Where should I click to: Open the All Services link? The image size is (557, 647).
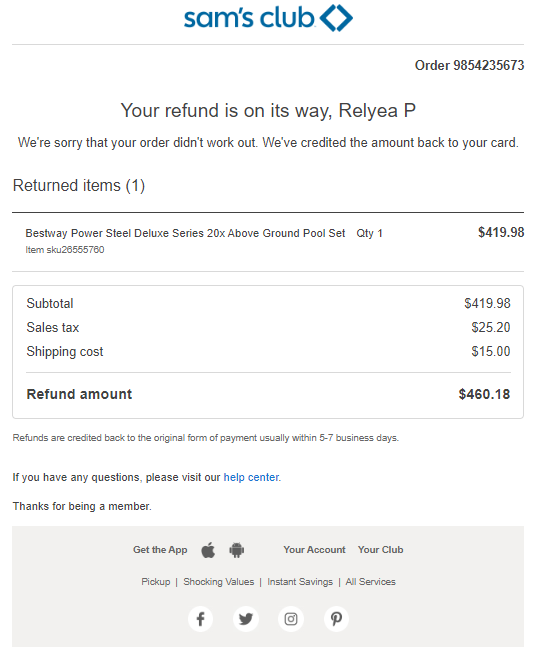pos(371,582)
